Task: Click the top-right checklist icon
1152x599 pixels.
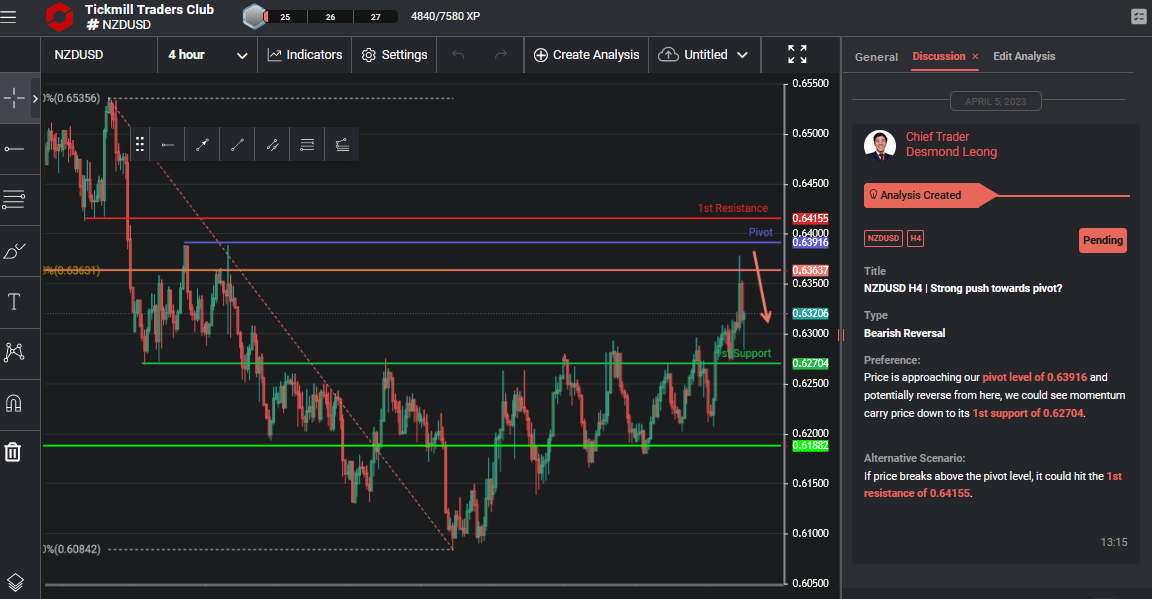Action: [x=1139, y=16]
